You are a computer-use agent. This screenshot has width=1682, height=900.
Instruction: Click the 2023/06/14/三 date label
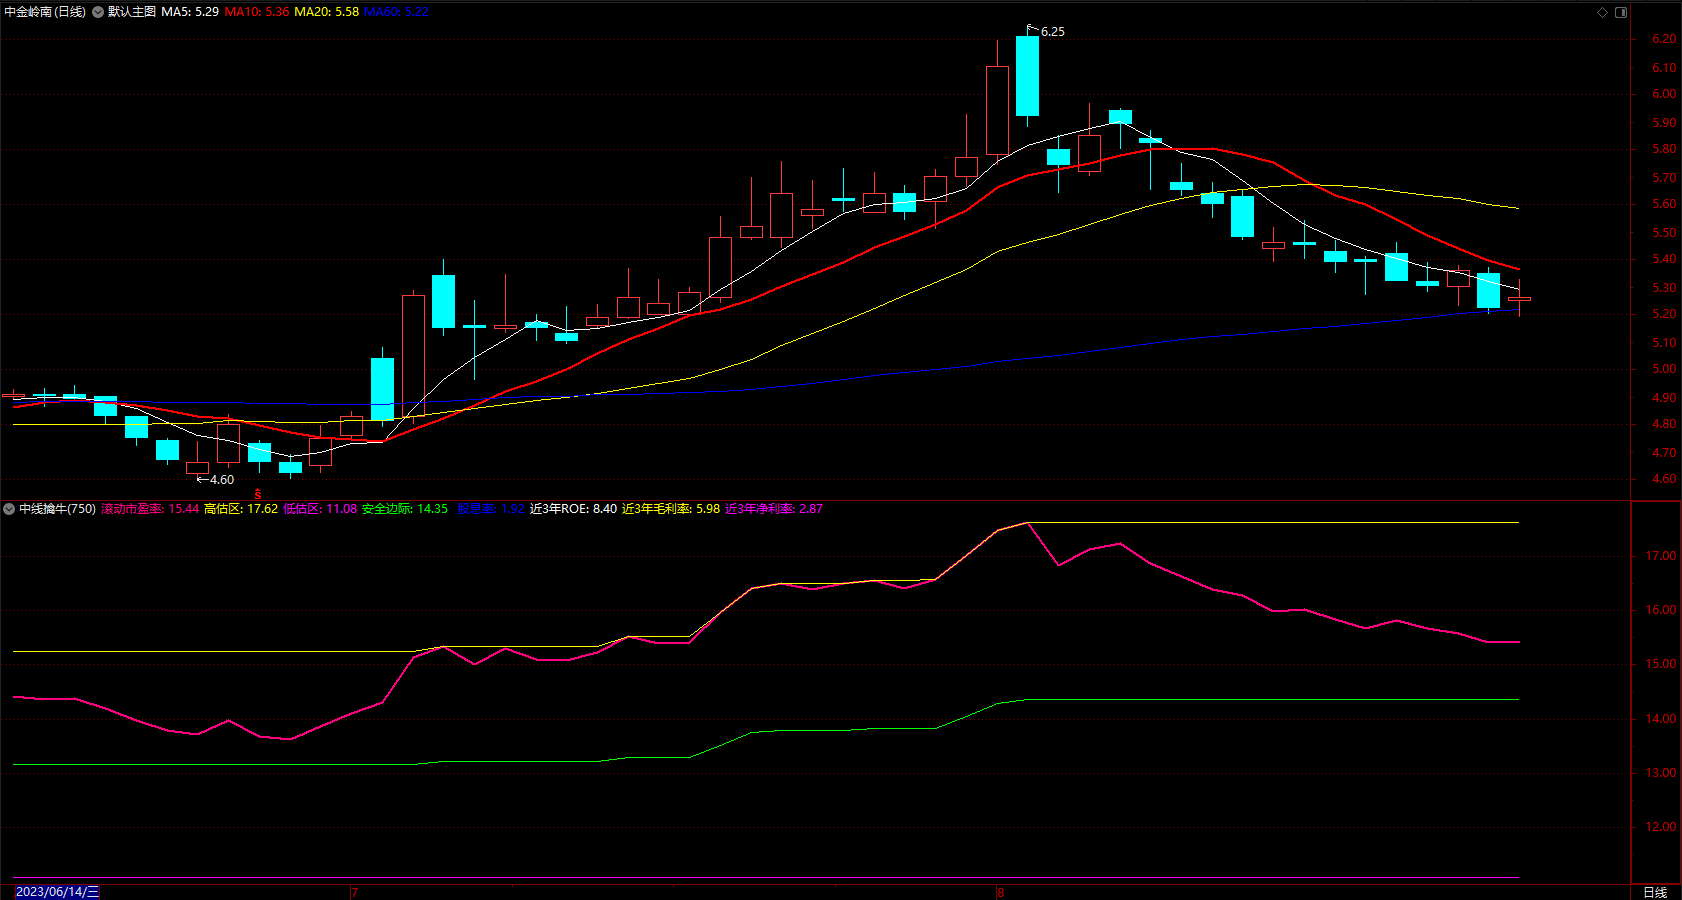pos(57,892)
